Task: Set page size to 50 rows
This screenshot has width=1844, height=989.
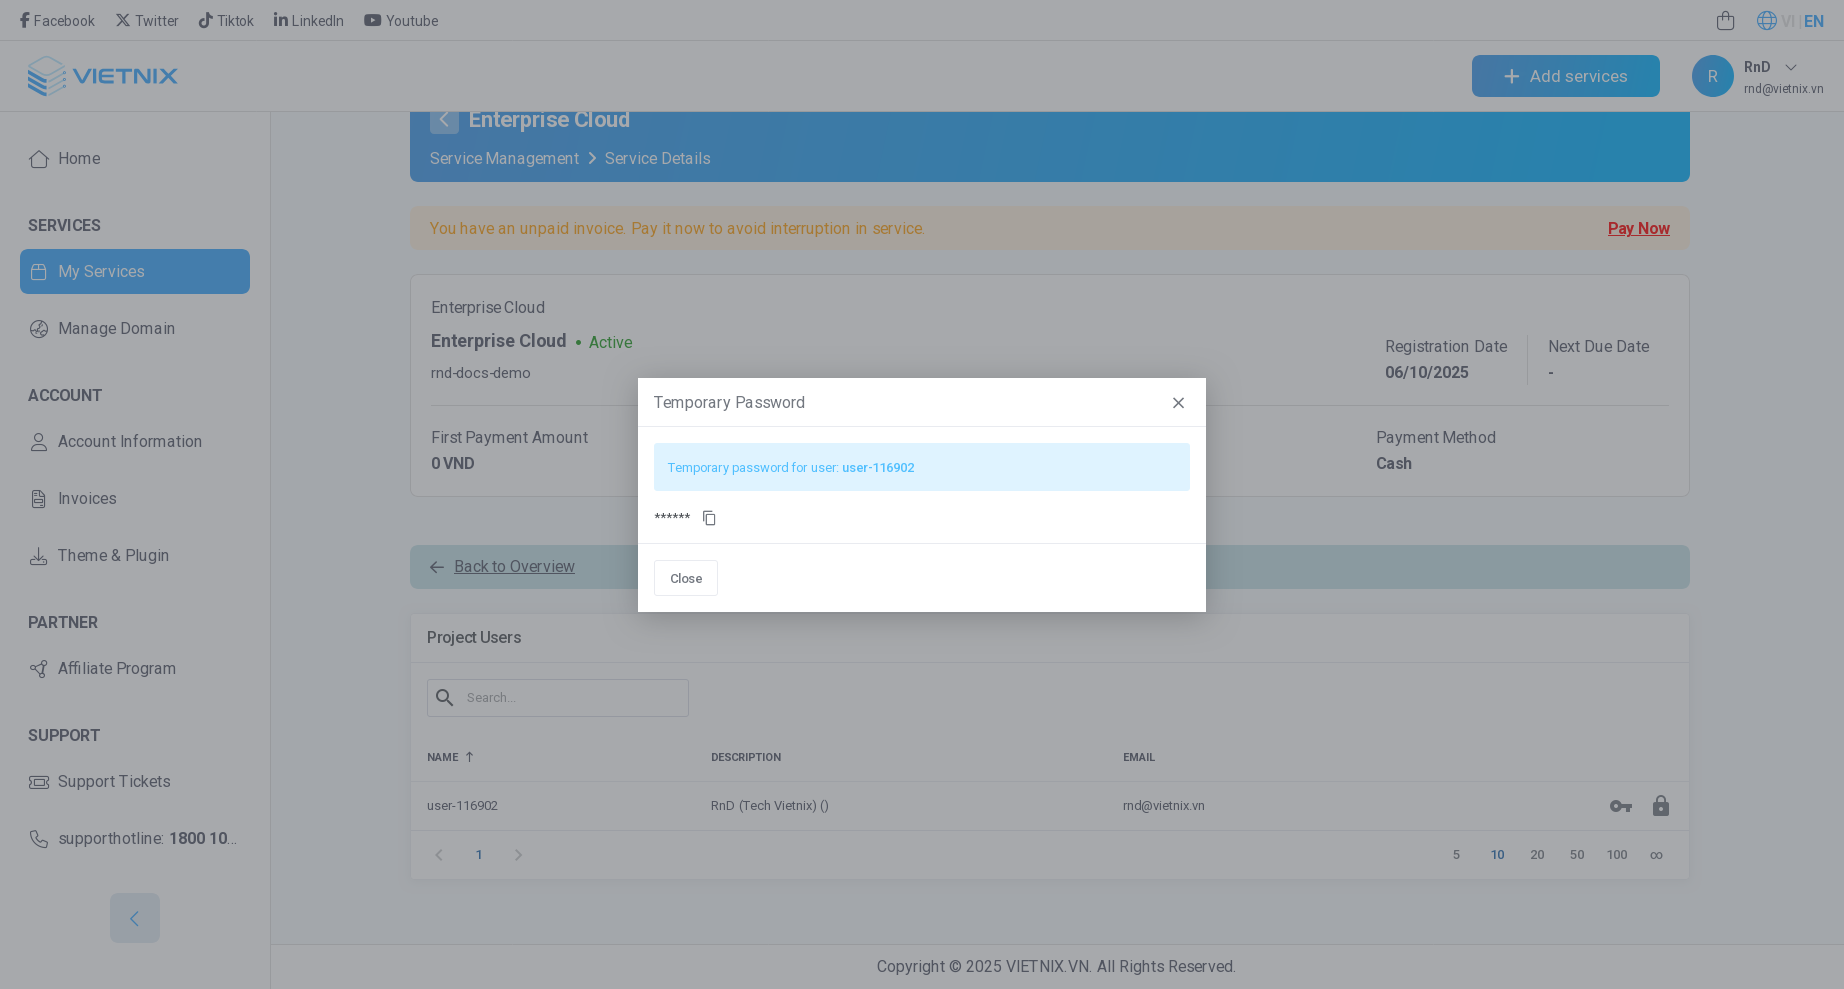Action: [x=1577, y=855]
